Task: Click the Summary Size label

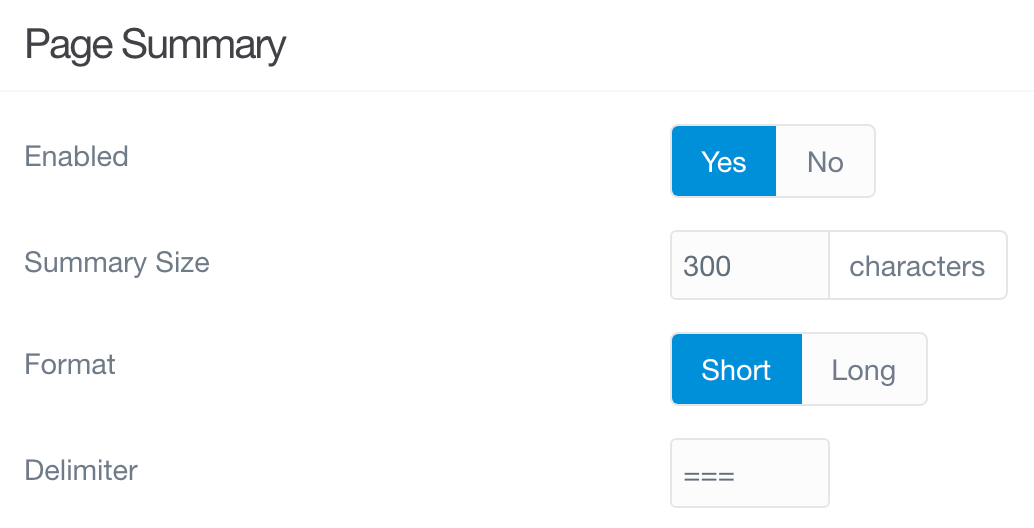Action: pos(117,263)
